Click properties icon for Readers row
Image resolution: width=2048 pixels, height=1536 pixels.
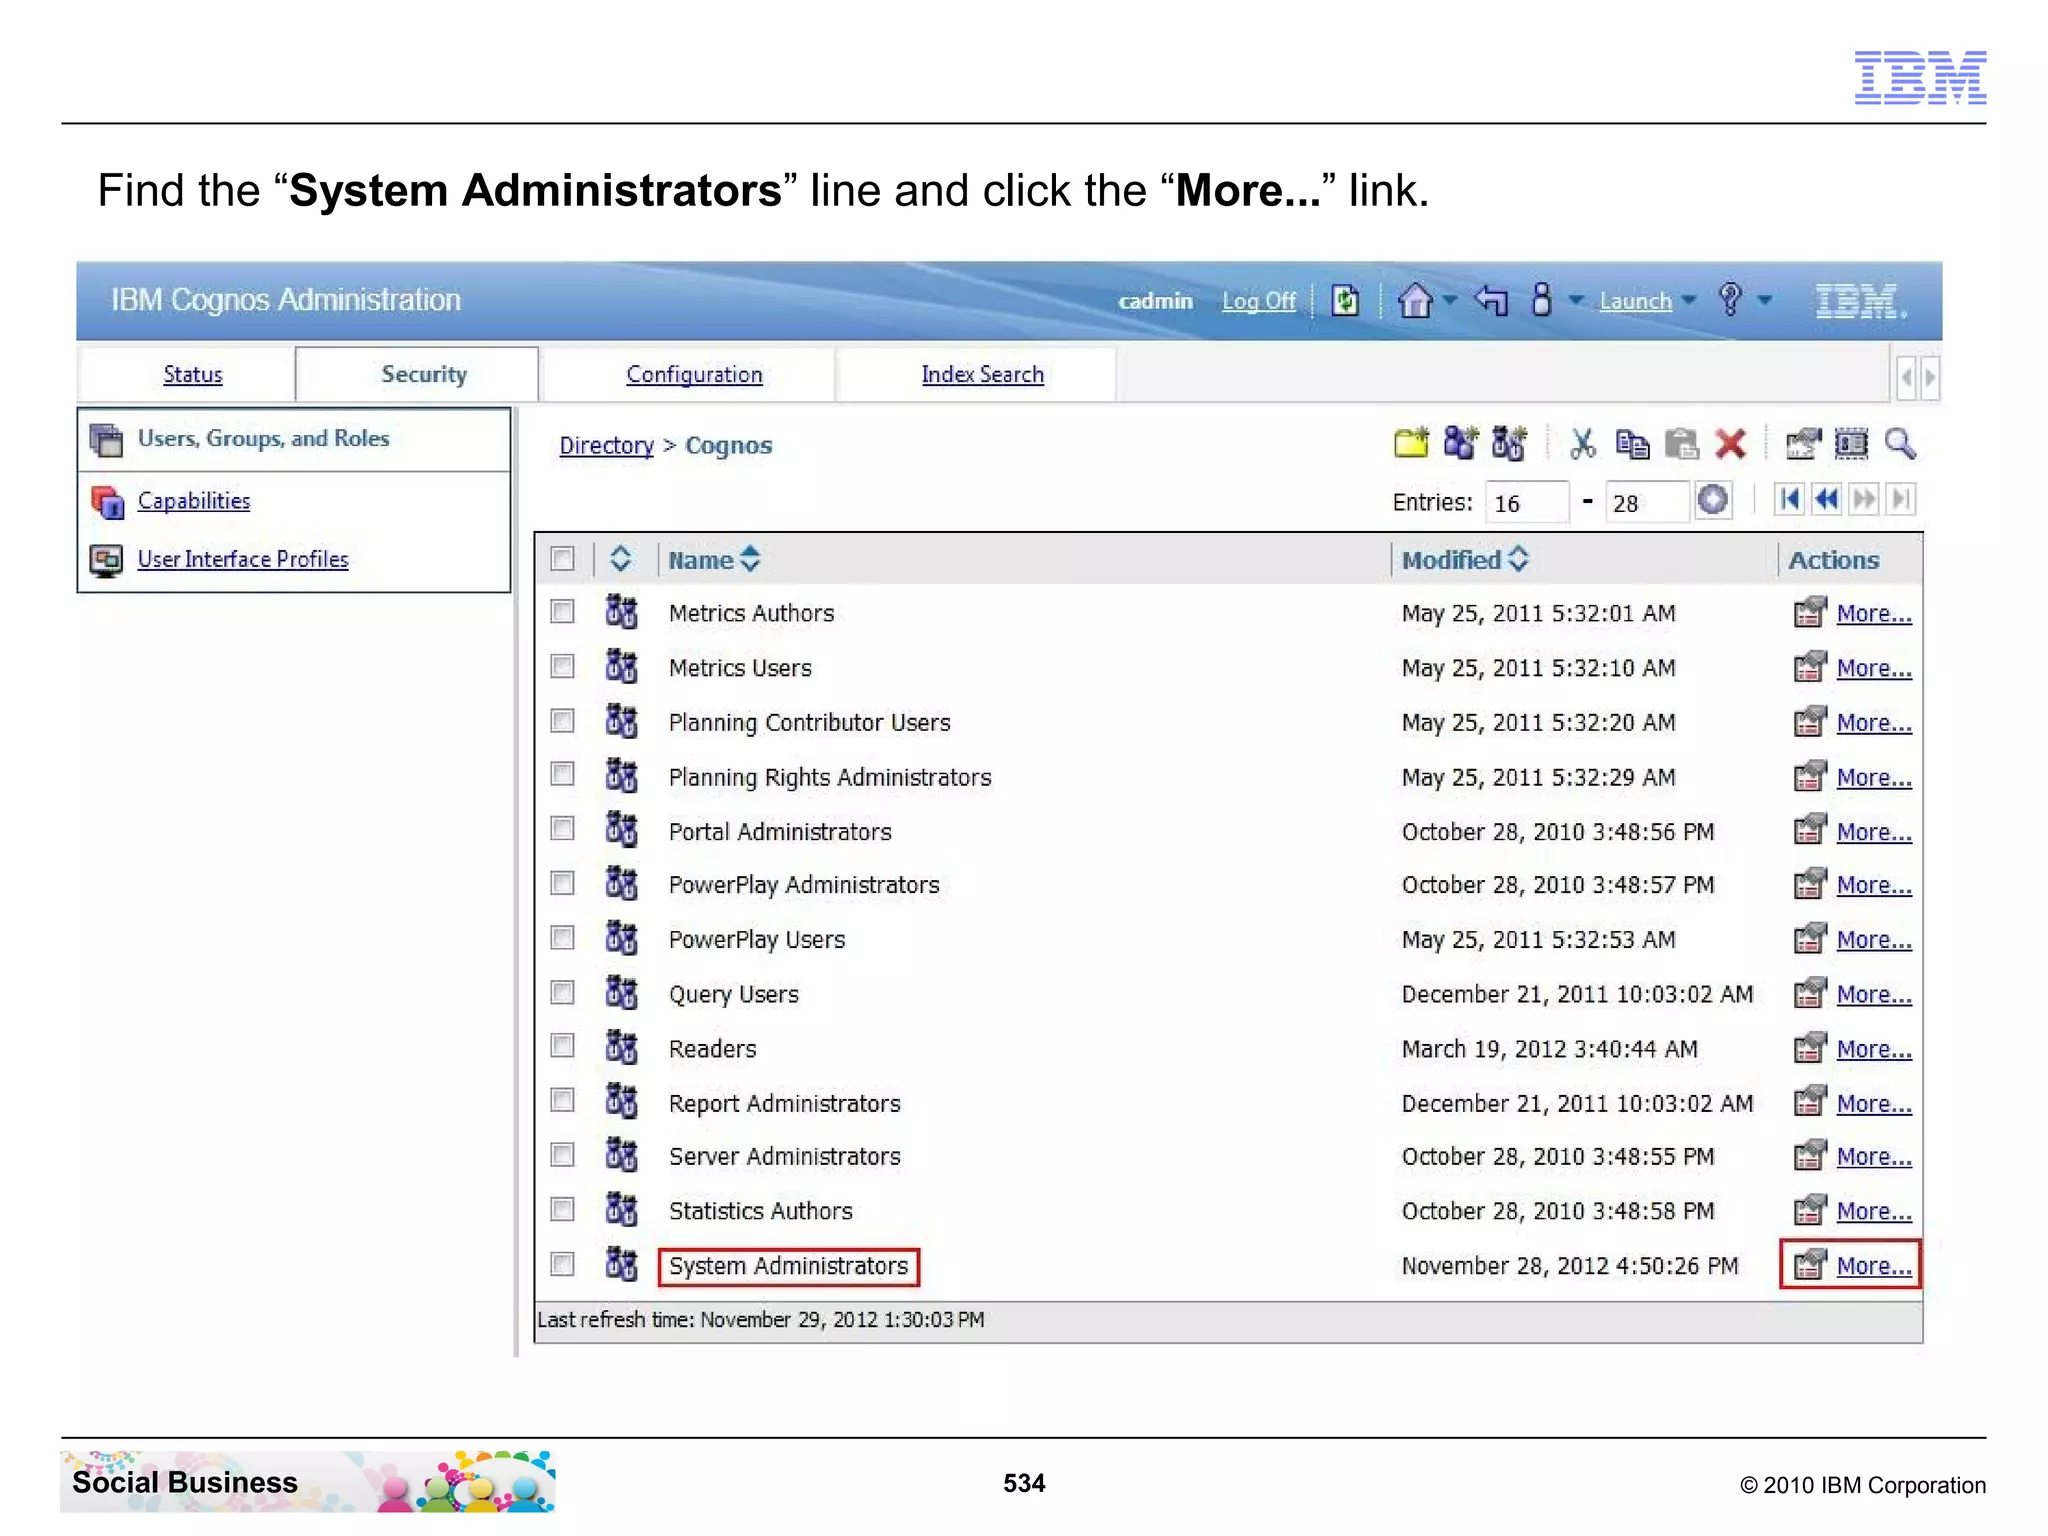tap(1809, 1048)
